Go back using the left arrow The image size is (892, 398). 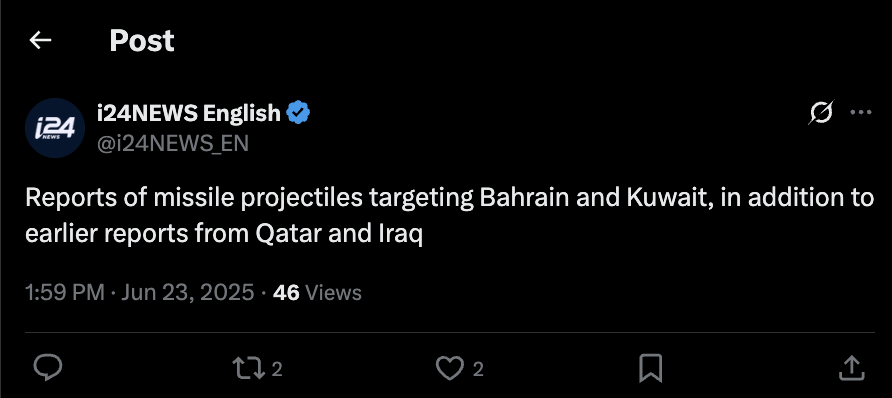point(40,40)
